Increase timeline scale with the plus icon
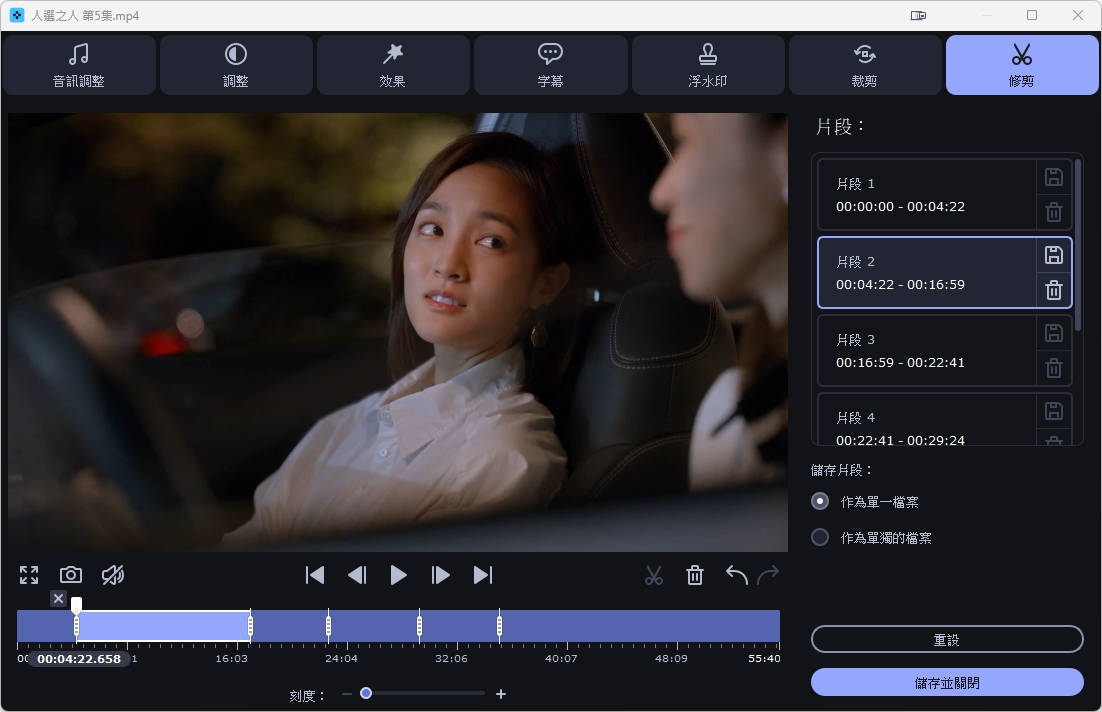The height and width of the screenshot is (712, 1102). [500, 694]
